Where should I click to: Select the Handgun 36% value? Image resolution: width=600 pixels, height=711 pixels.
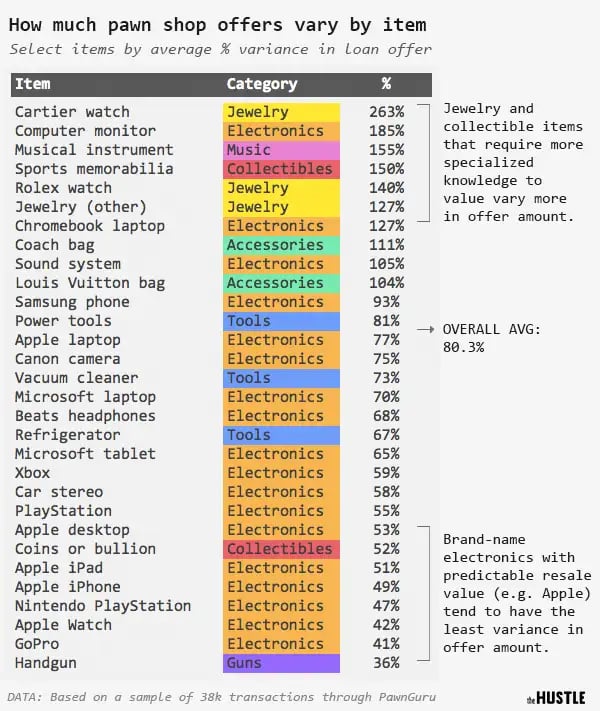386,663
